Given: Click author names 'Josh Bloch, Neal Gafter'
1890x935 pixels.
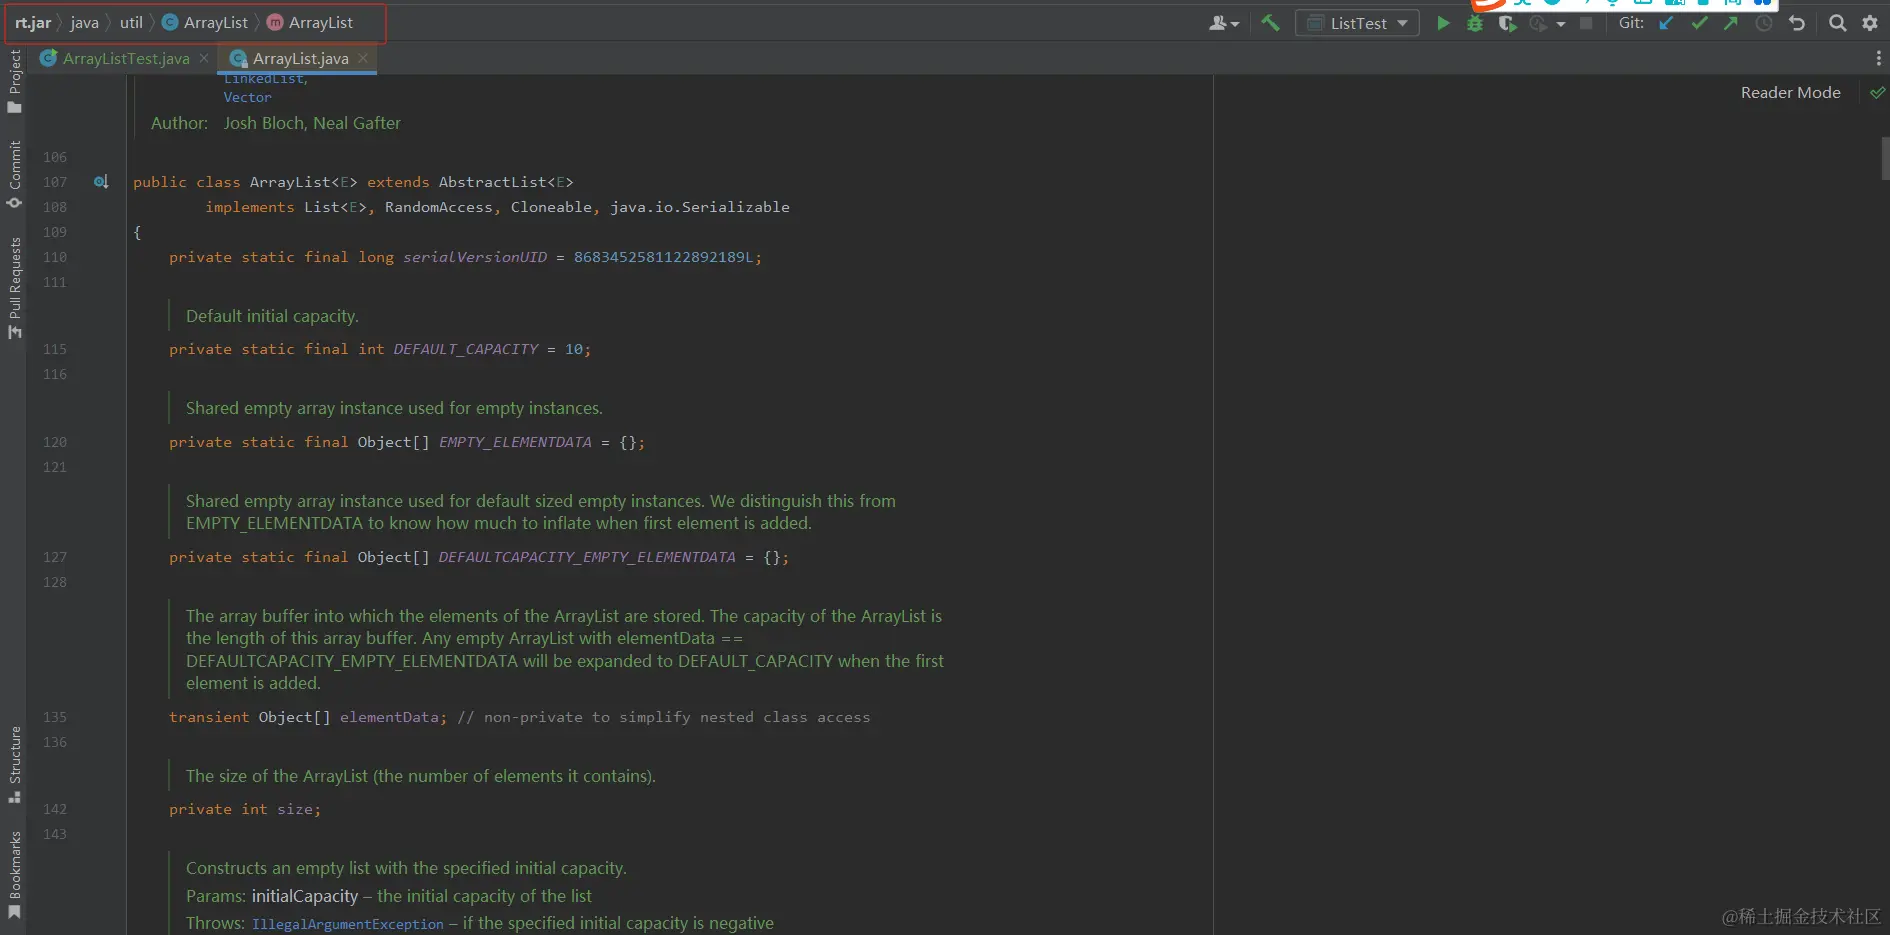Looking at the screenshot, I should 312,123.
